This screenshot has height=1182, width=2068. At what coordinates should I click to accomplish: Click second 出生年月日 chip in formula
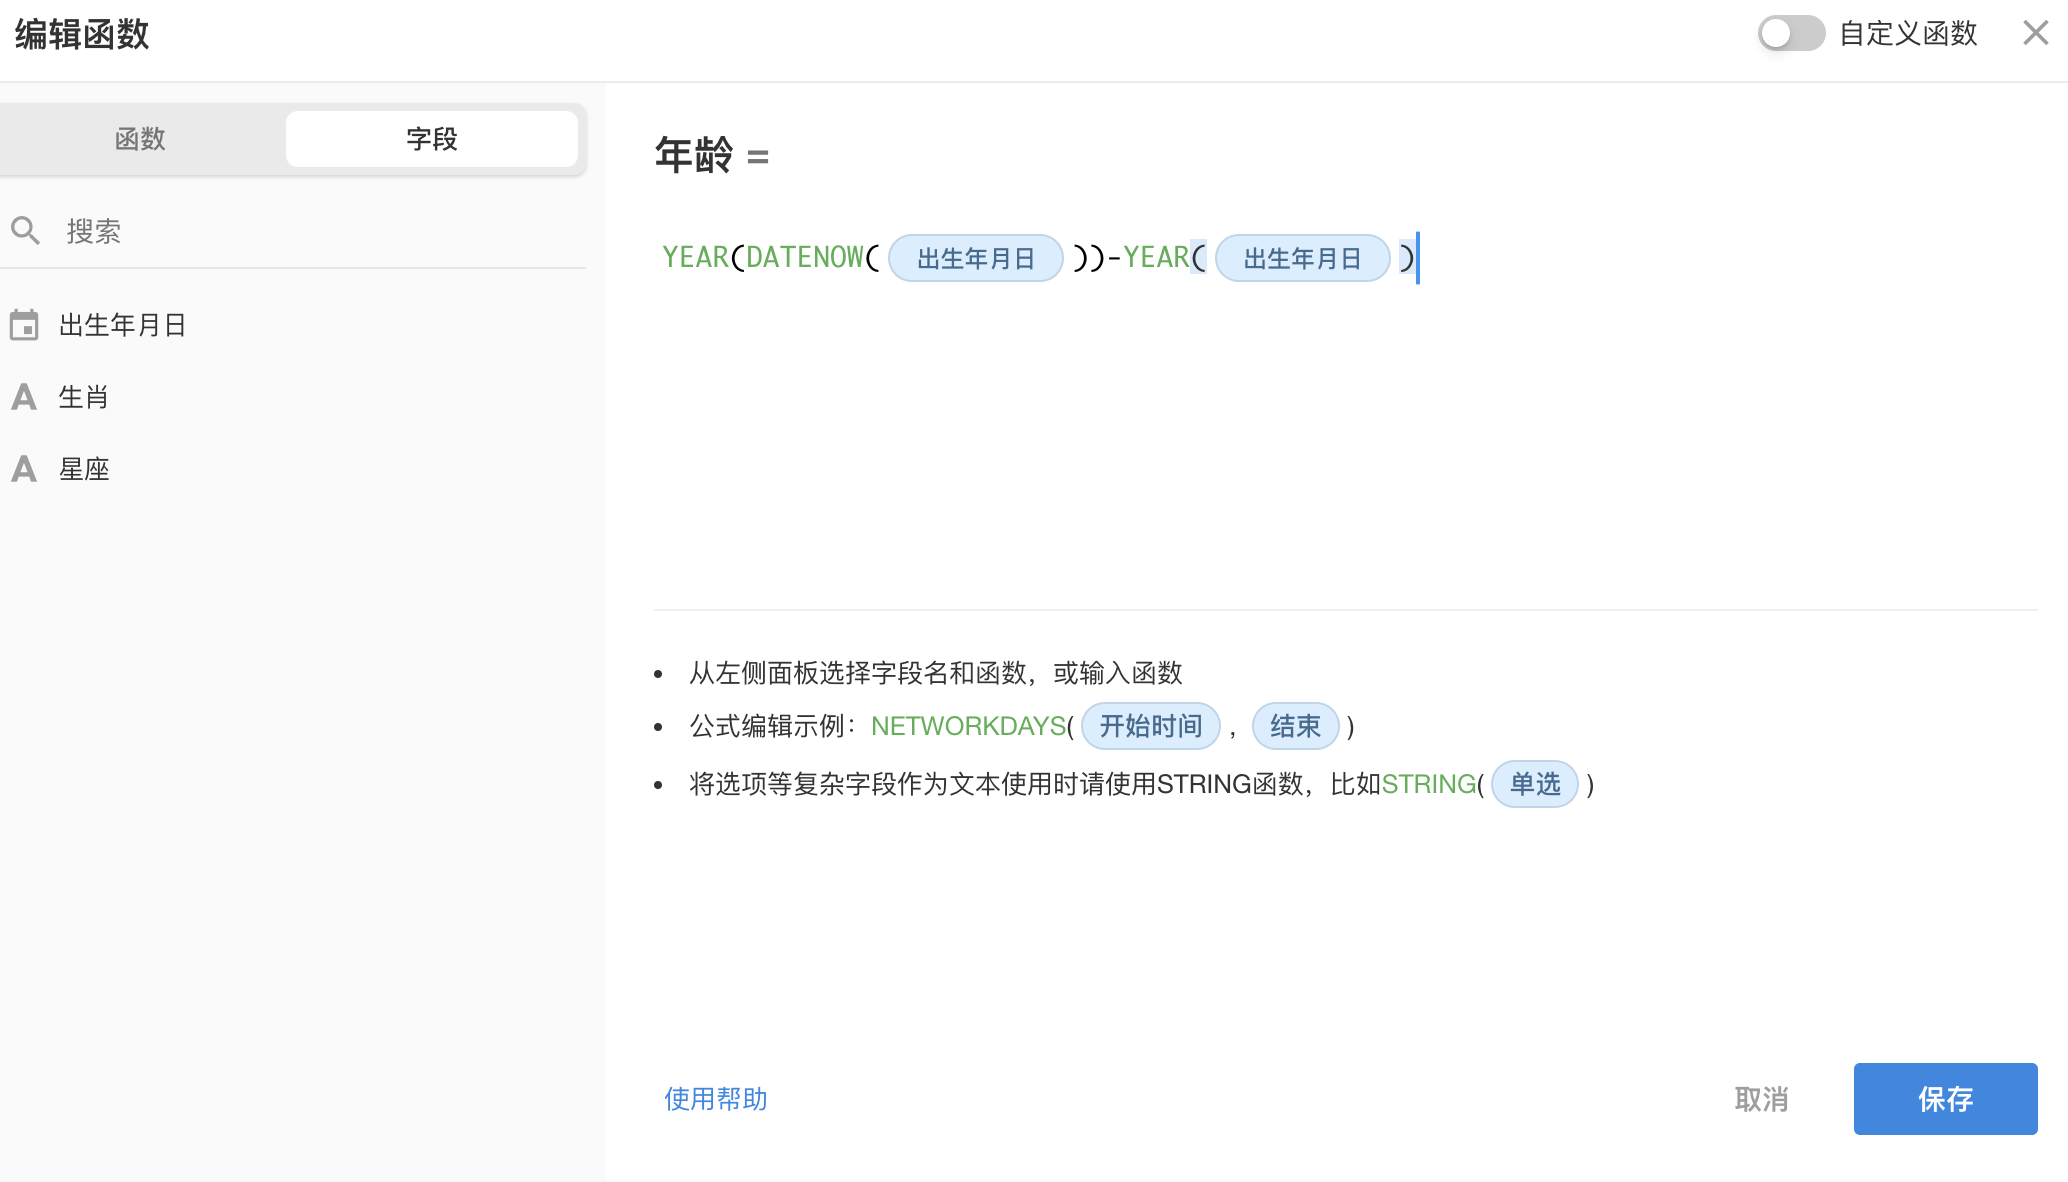pyautogui.click(x=1302, y=259)
